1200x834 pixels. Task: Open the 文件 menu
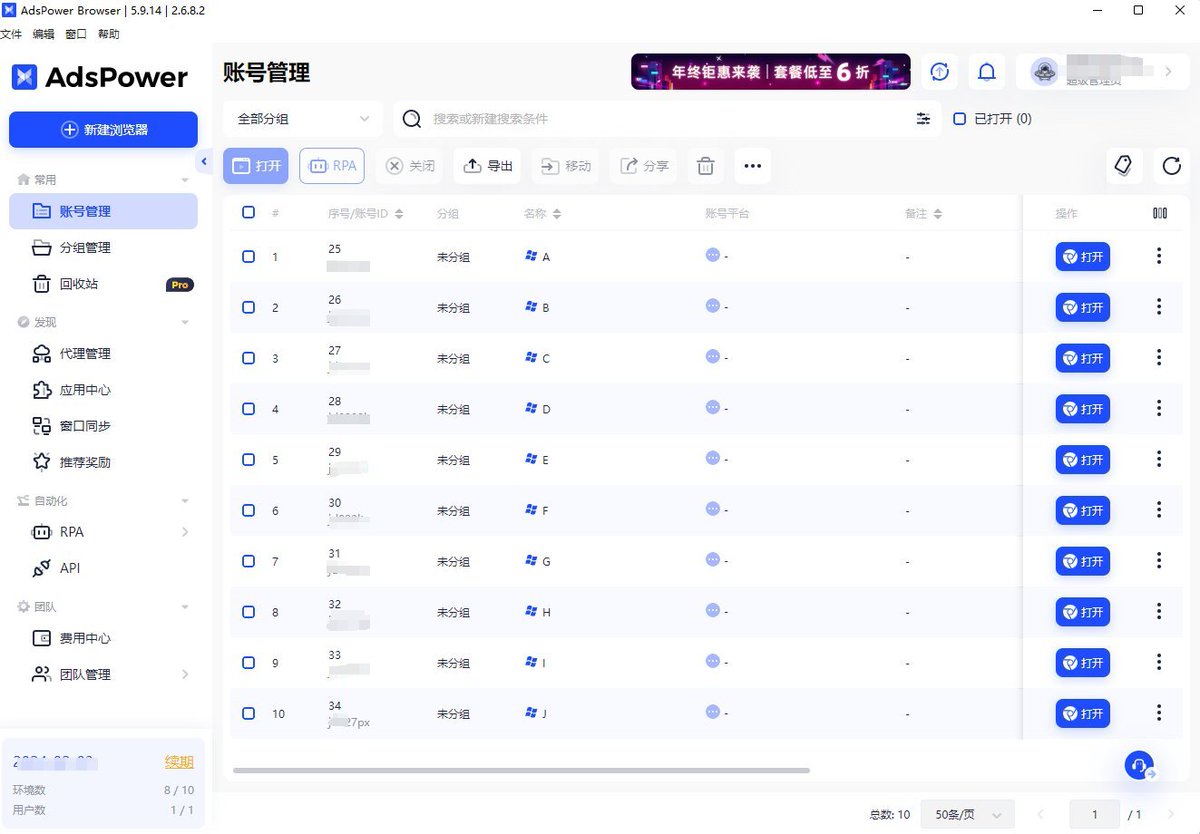point(12,33)
